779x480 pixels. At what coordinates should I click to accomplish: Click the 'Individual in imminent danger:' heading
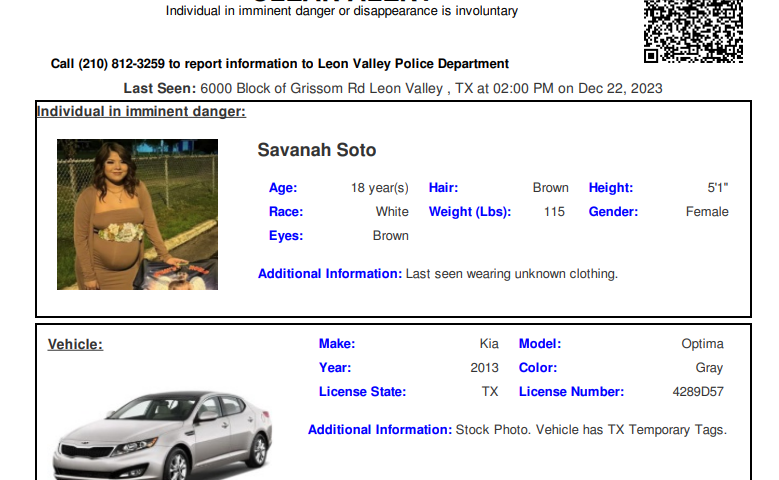(x=141, y=111)
